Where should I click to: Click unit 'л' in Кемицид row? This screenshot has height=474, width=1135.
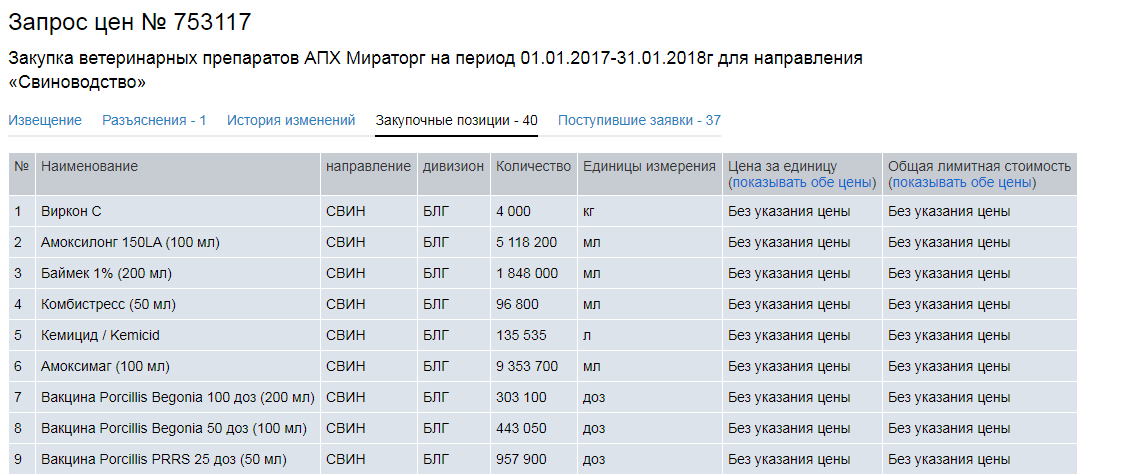(586, 336)
